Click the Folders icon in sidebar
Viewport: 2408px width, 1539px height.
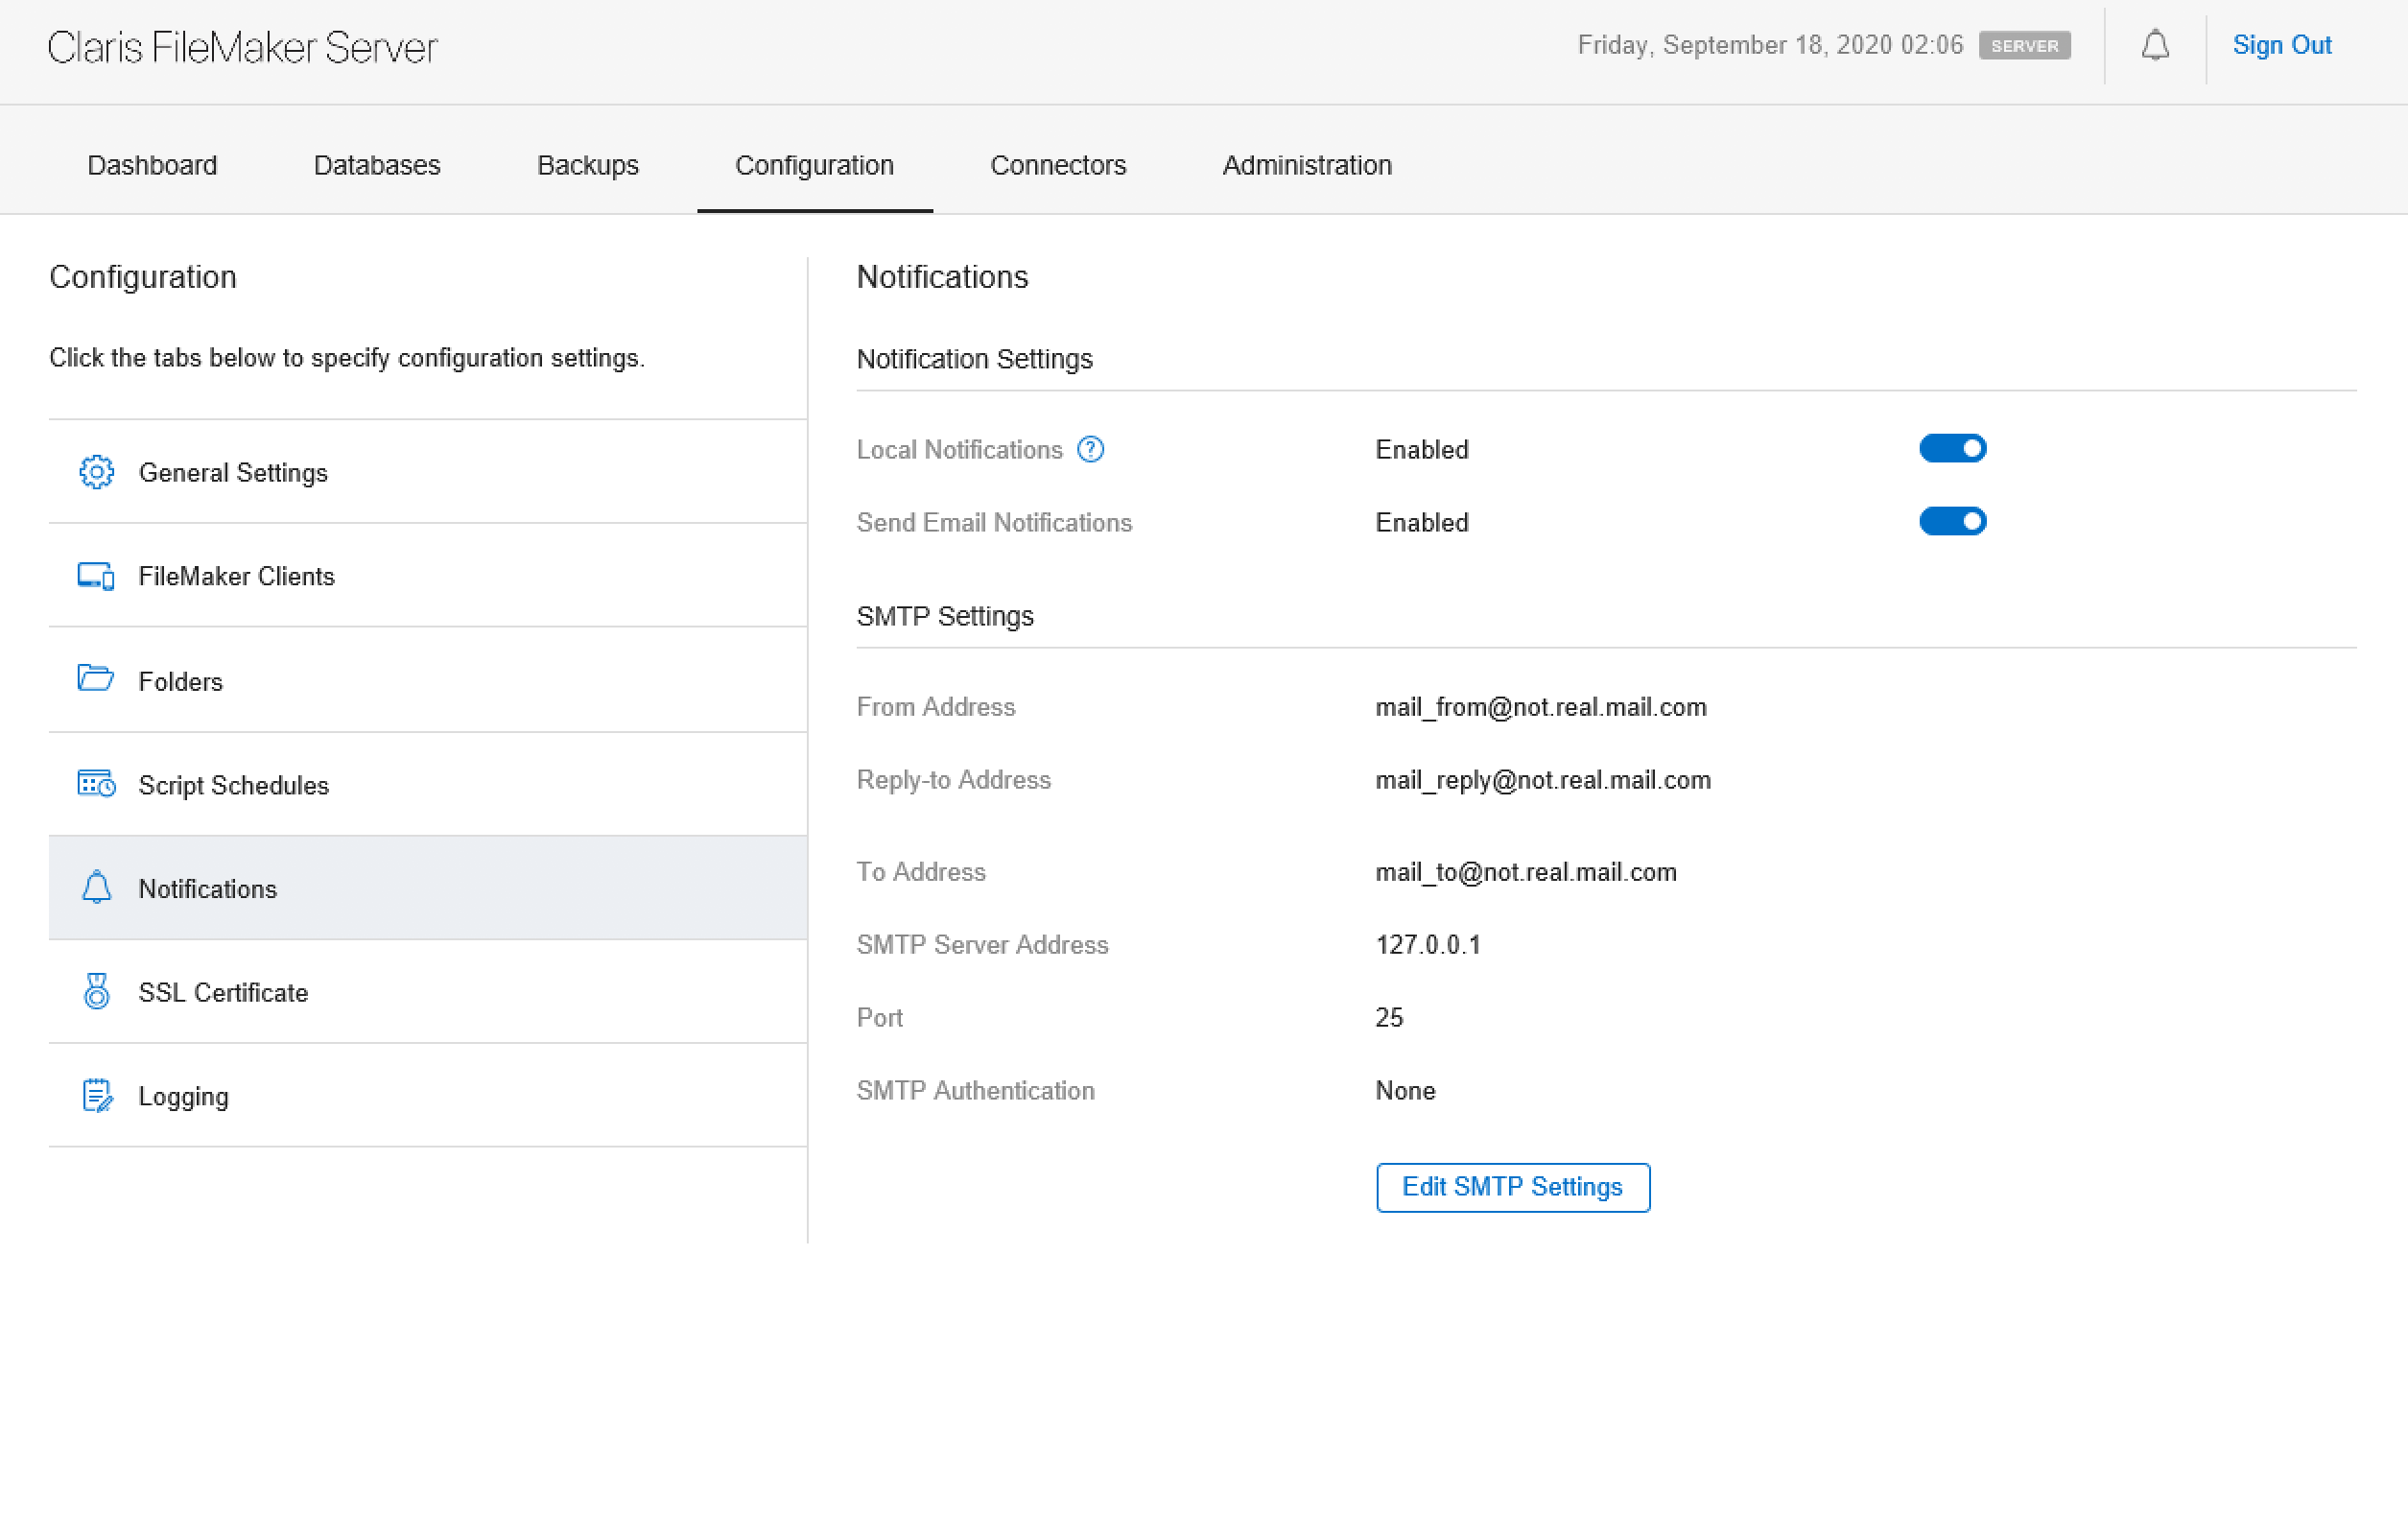[96, 679]
